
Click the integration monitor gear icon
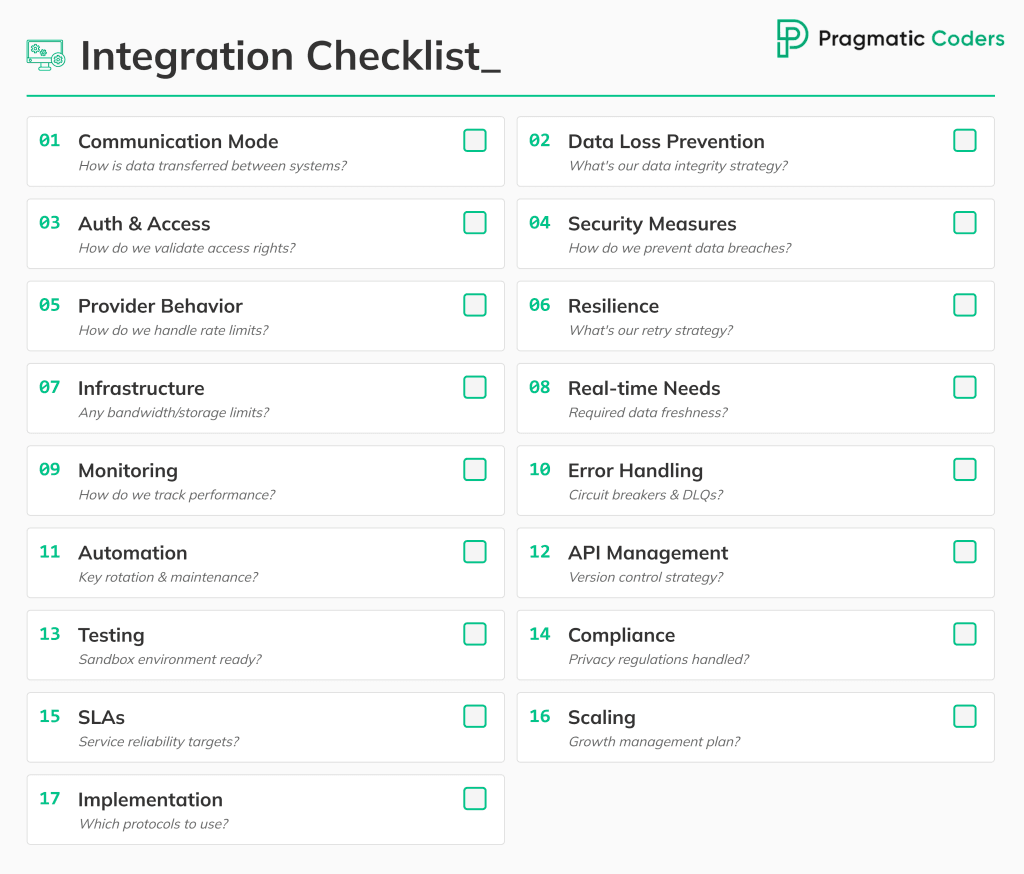coord(45,55)
